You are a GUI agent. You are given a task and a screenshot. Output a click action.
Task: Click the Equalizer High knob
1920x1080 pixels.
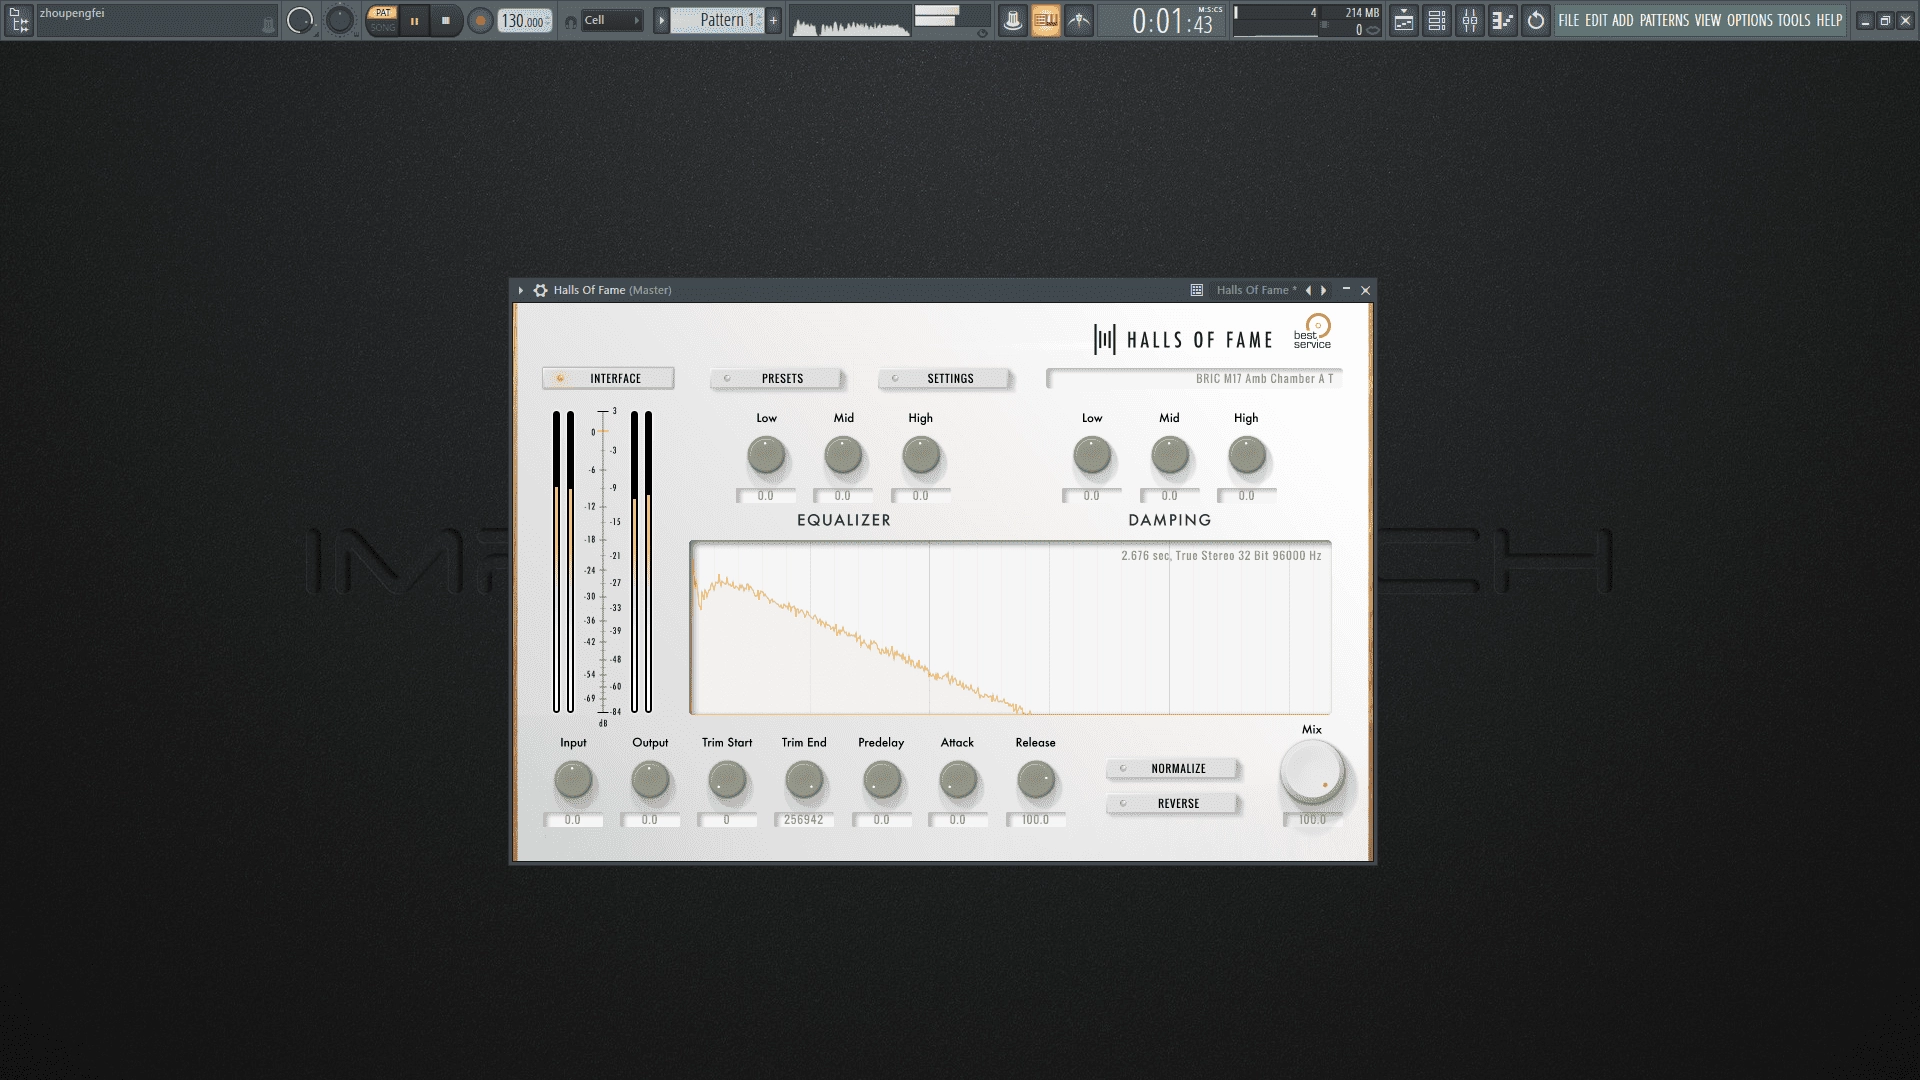coord(921,455)
